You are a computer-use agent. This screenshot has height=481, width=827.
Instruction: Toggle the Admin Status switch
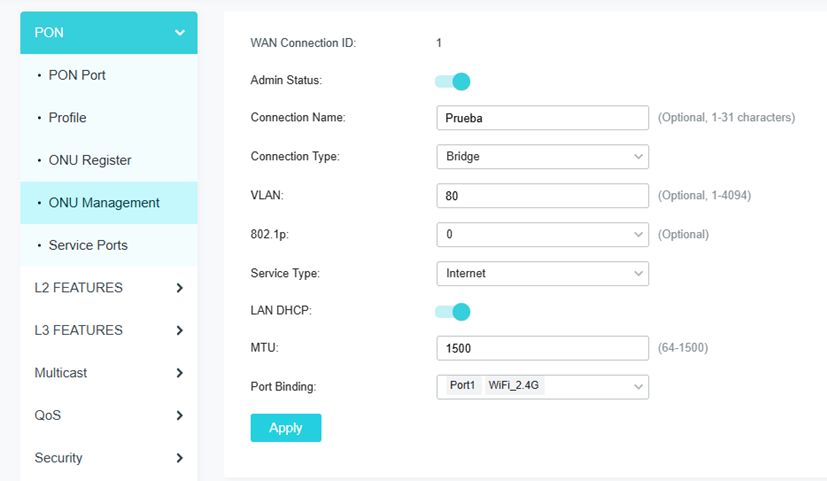(453, 82)
